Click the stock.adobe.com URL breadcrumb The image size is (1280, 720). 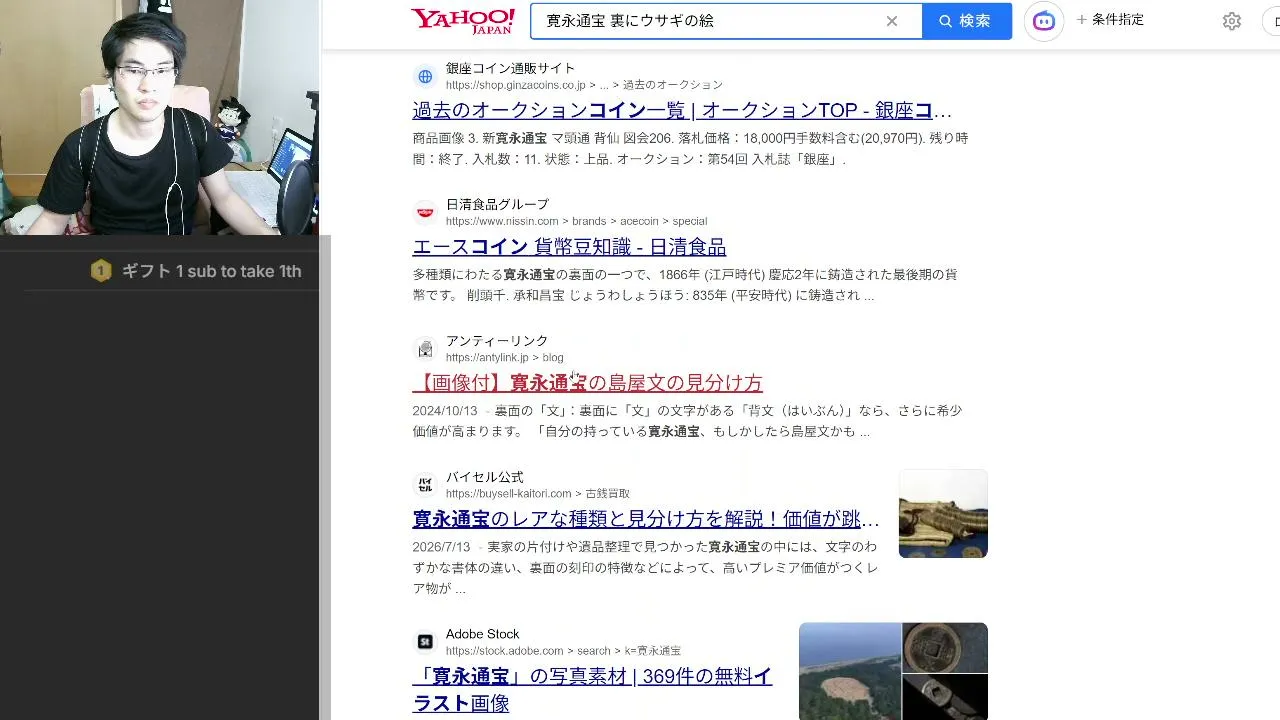(563, 650)
